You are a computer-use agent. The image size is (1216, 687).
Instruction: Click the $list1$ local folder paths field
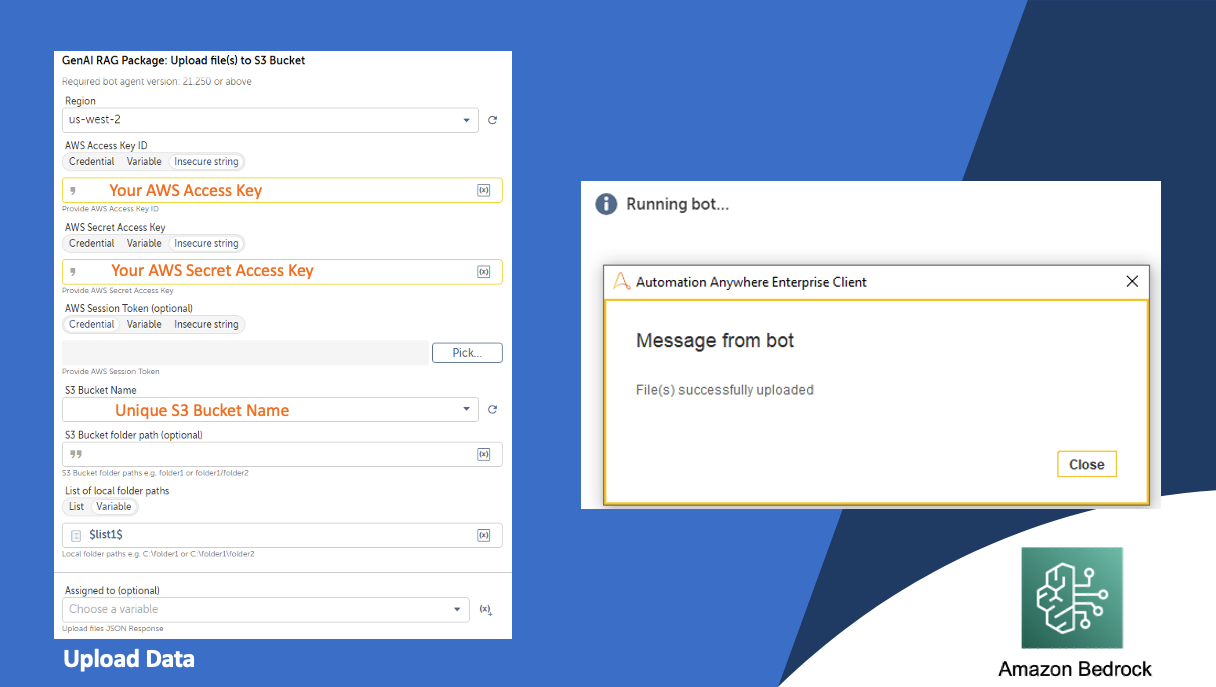tap(282, 535)
